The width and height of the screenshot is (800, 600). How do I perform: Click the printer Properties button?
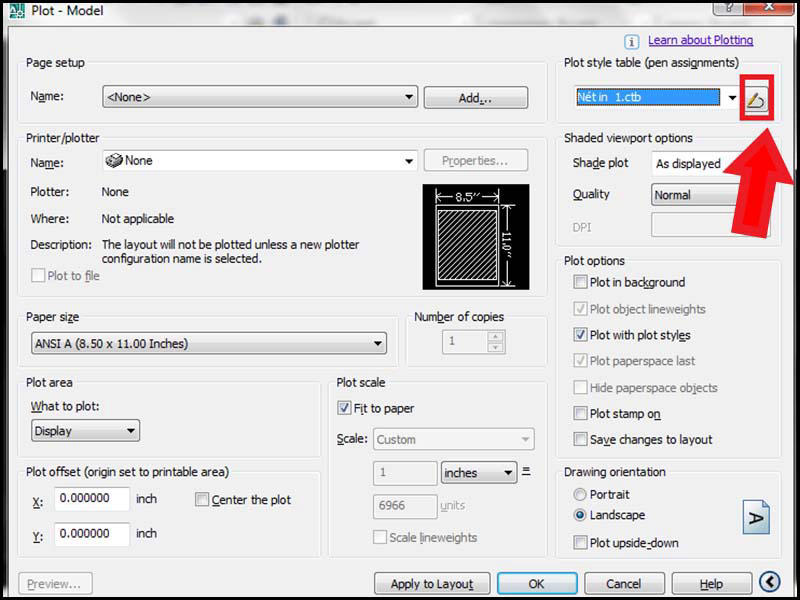476,161
